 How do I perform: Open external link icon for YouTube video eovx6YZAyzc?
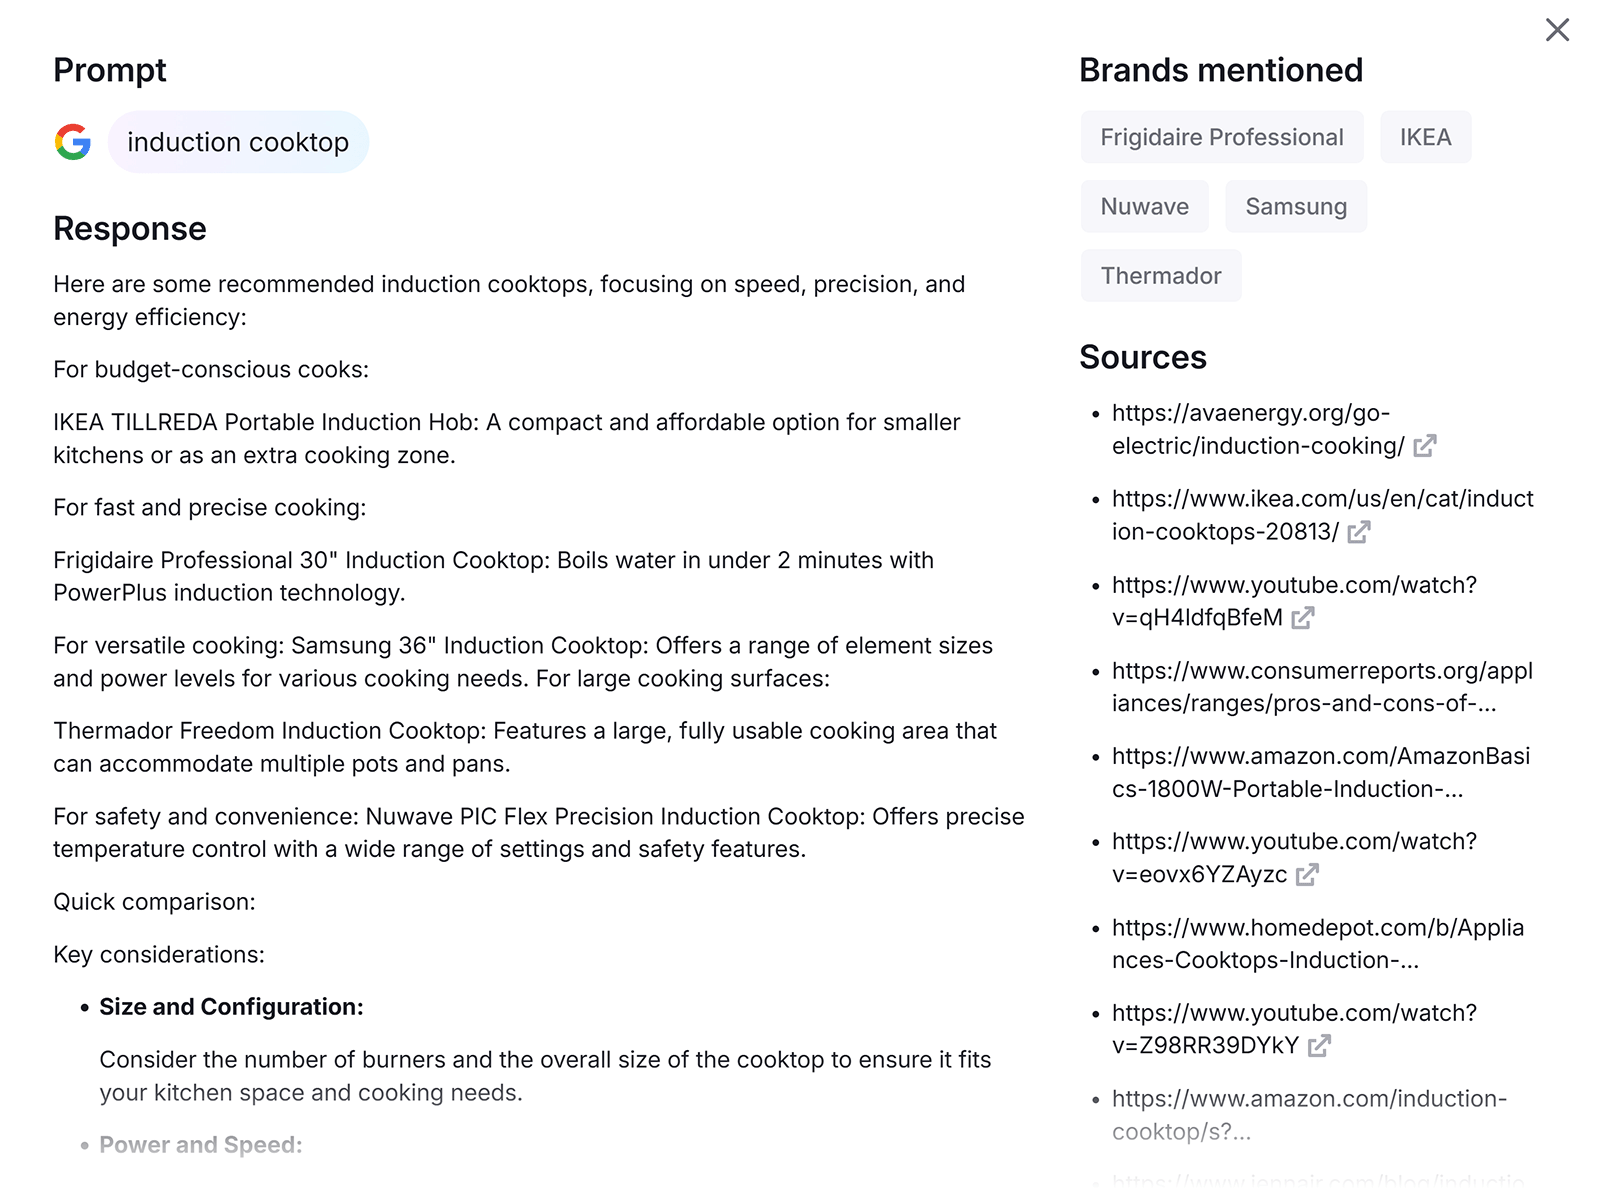pos(1307,875)
